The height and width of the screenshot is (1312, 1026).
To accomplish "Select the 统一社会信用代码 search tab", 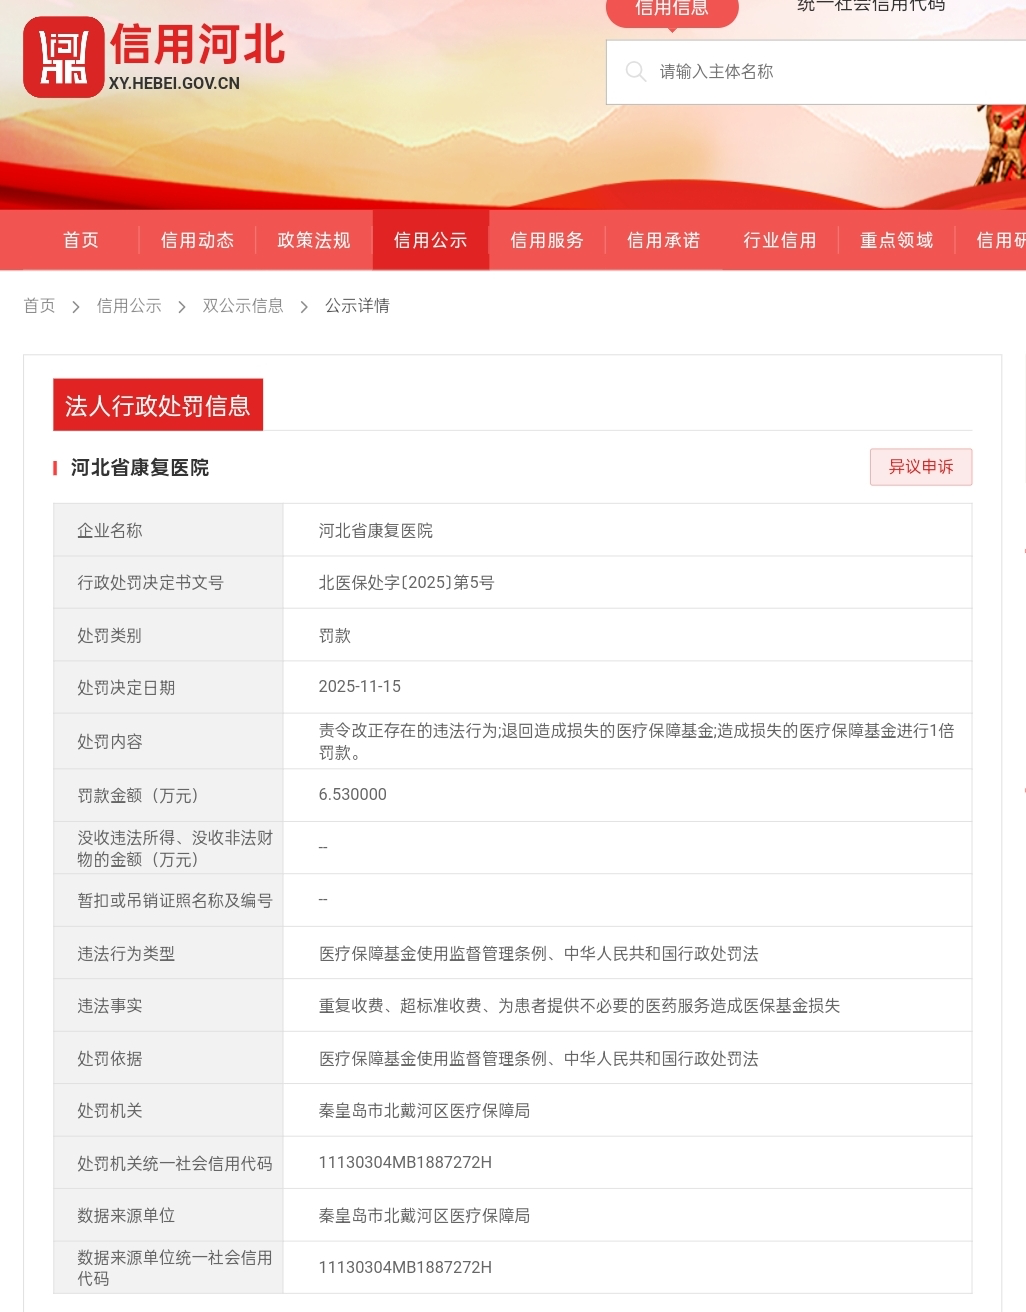I will pyautogui.click(x=871, y=7).
